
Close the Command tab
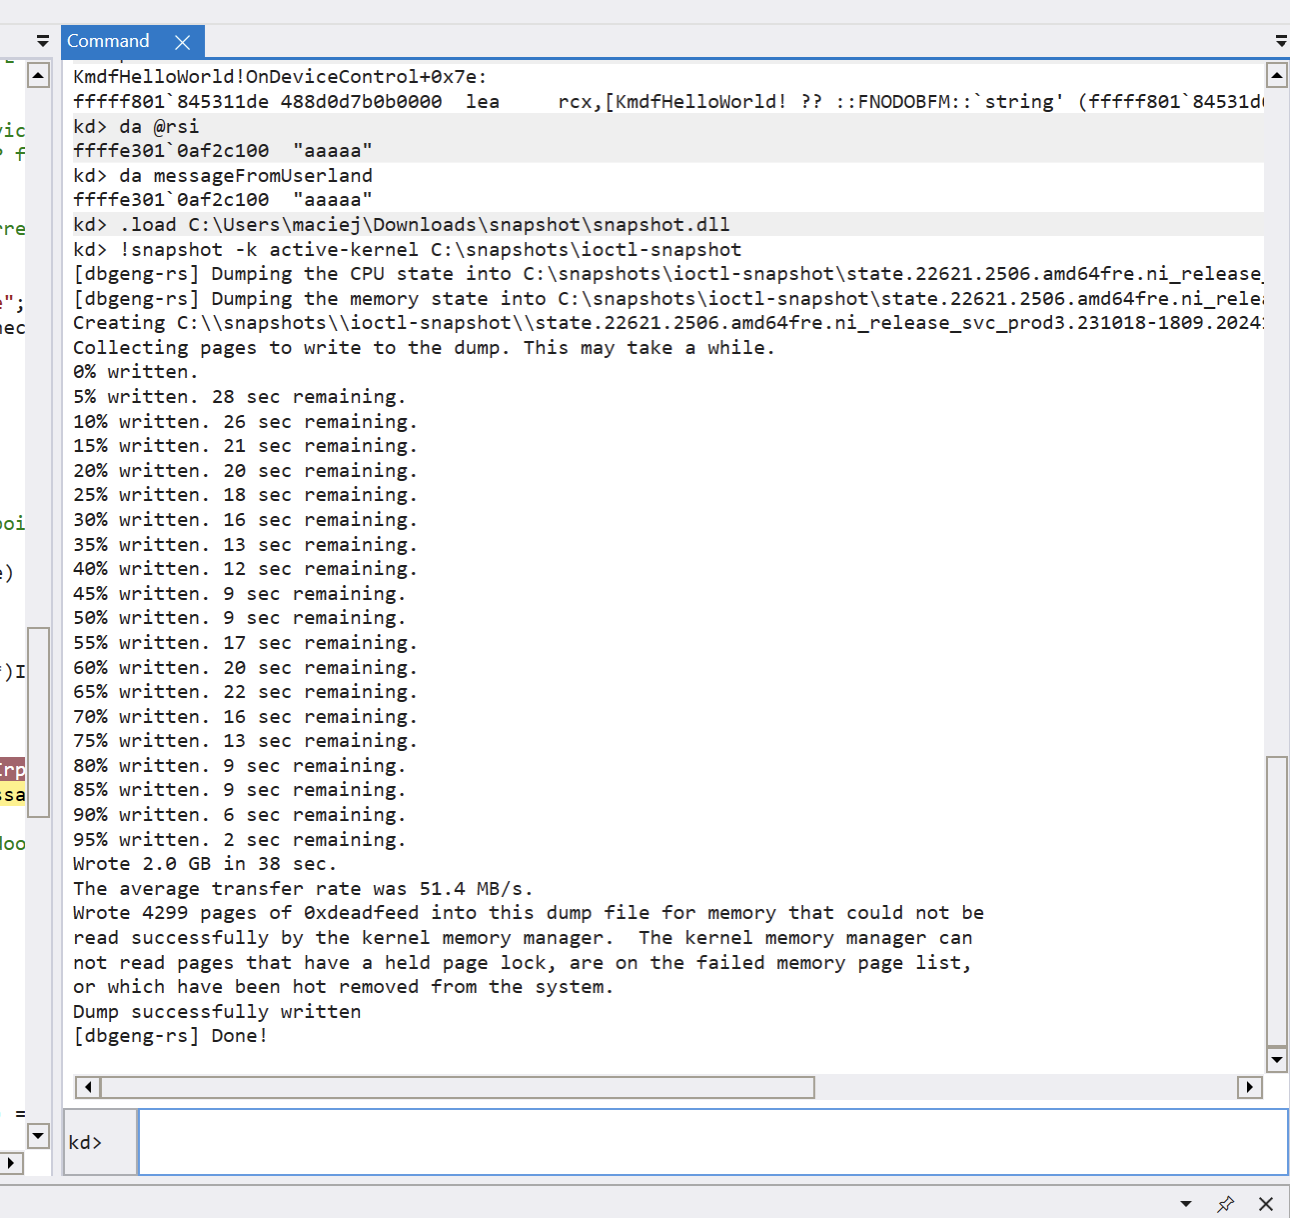coord(182,42)
